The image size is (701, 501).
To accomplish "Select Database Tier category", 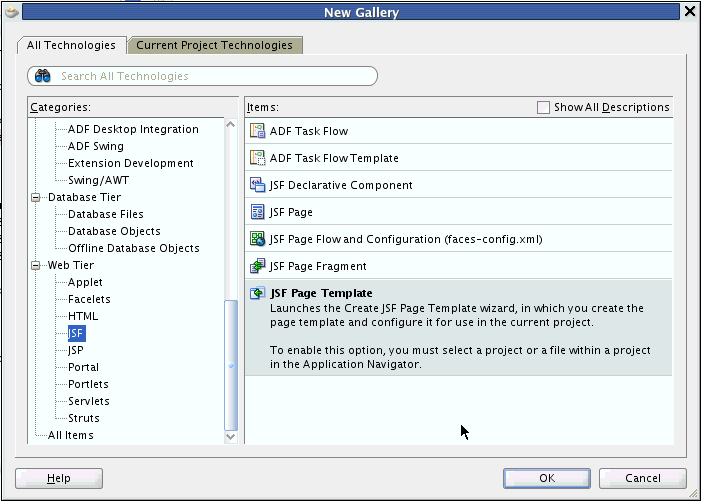I will pyautogui.click(x=84, y=197).
